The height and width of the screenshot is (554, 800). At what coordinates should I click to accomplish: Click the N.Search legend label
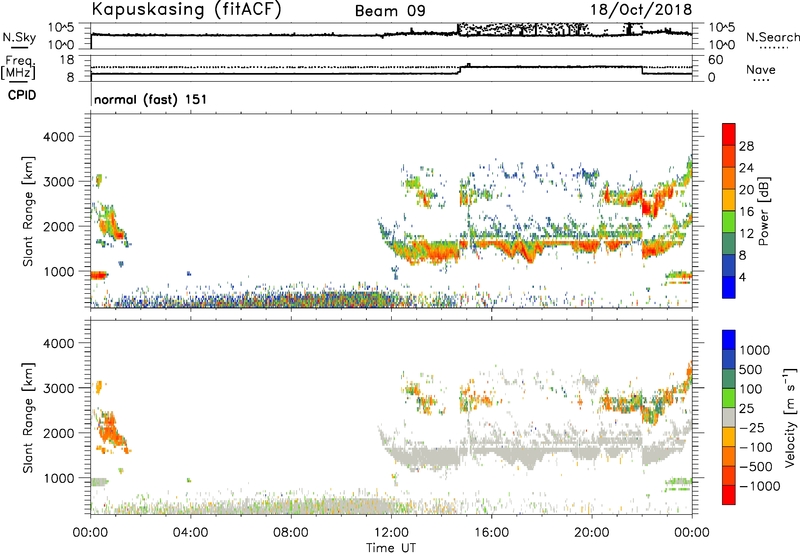click(772, 37)
